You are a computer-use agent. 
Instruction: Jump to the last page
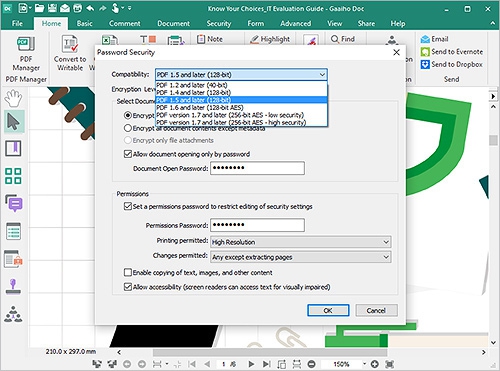(266, 364)
